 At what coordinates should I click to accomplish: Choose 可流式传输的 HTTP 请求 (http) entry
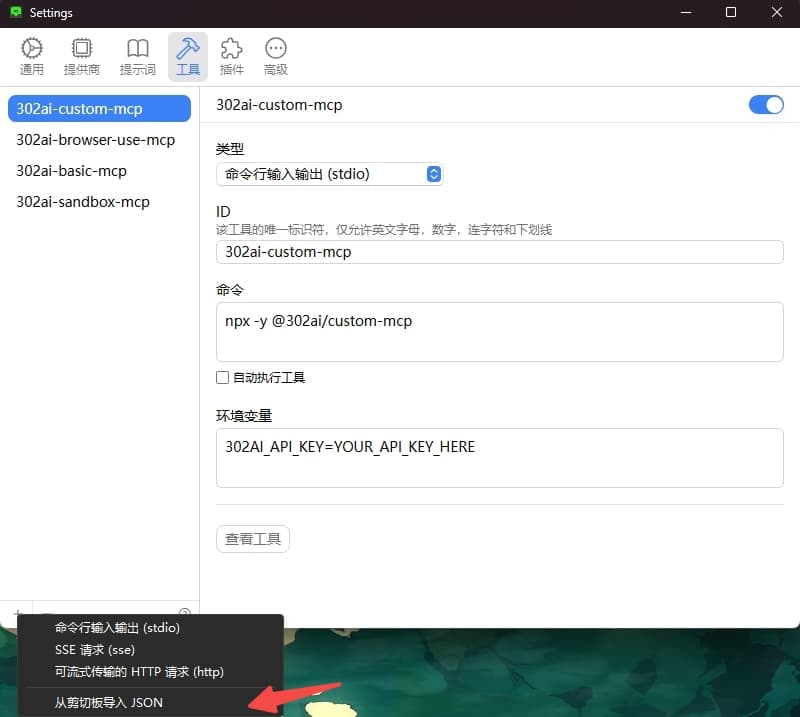click(151, 672)
